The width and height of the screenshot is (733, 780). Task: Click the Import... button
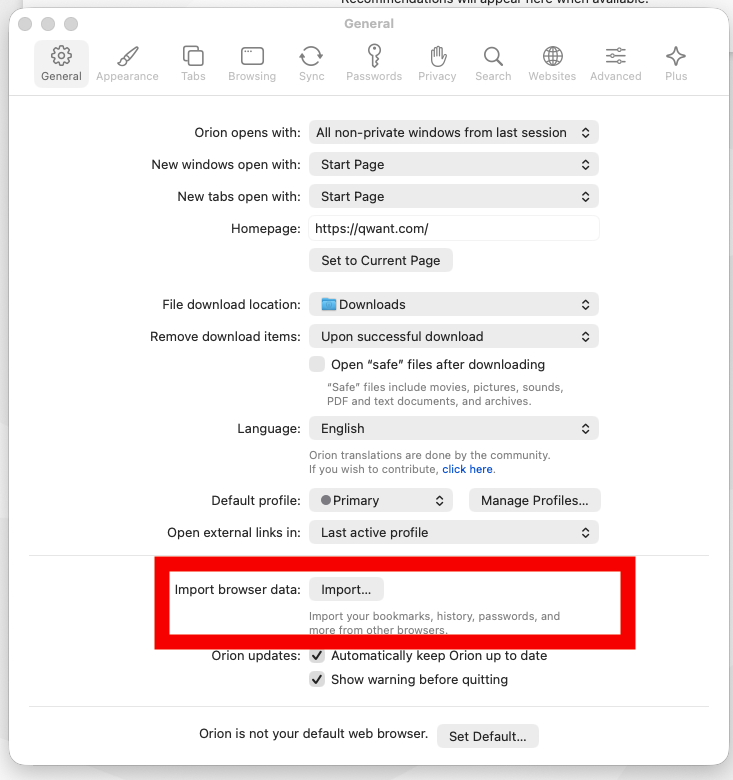[346, 589]
